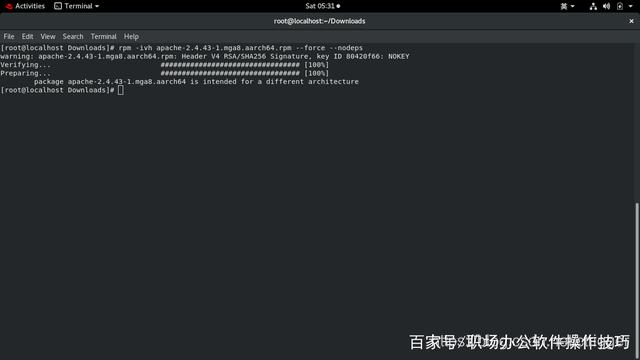The image size is (640, 360).
Task: Click the terminal icon in top bar
Action: (x=58, y=6)
